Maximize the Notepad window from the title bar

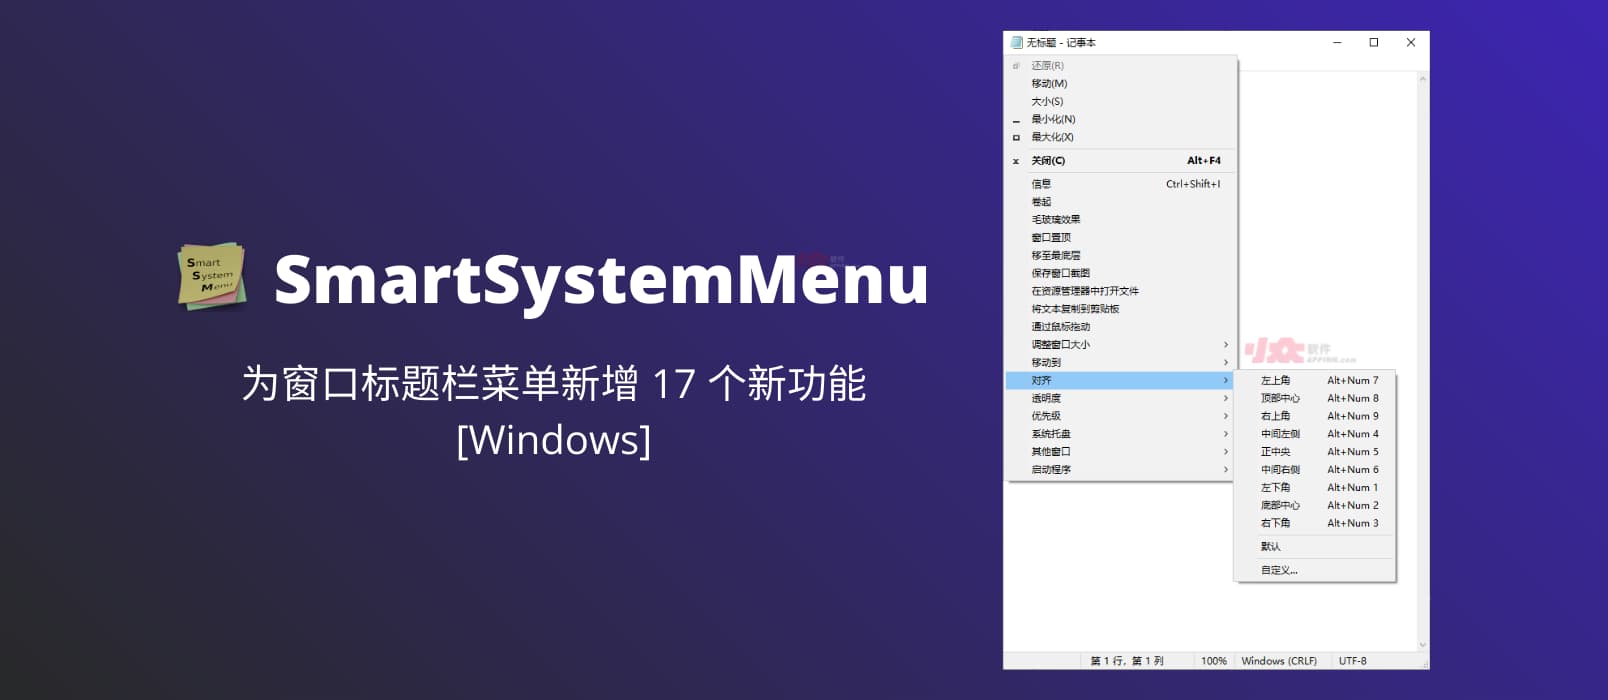pos(1374,43)
